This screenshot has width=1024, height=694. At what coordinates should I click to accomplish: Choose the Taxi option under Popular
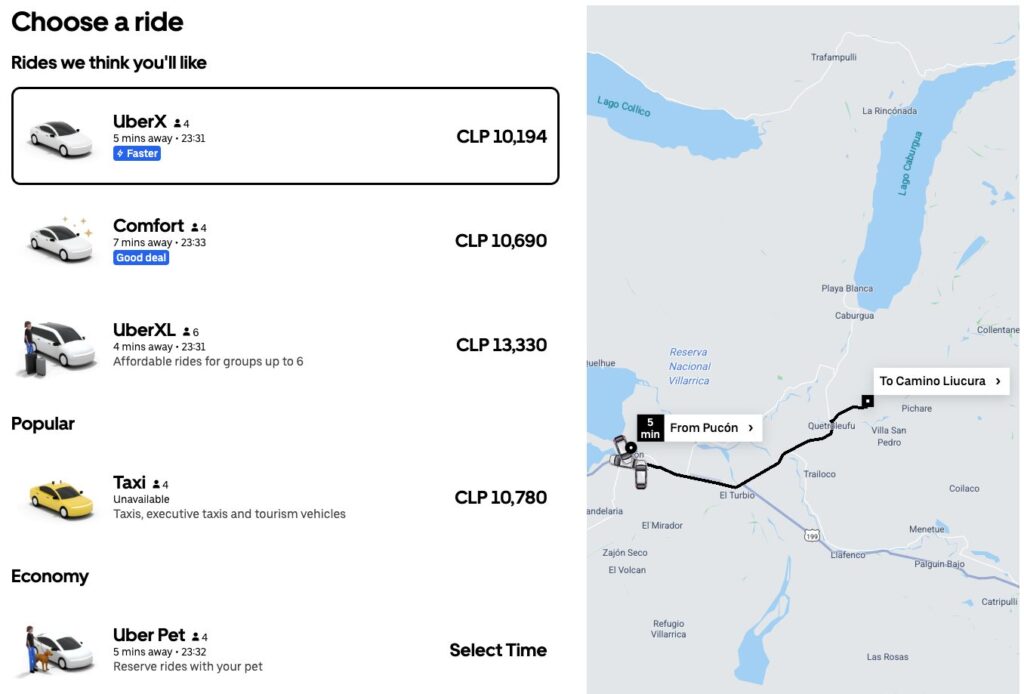click(x=285, y=497)
